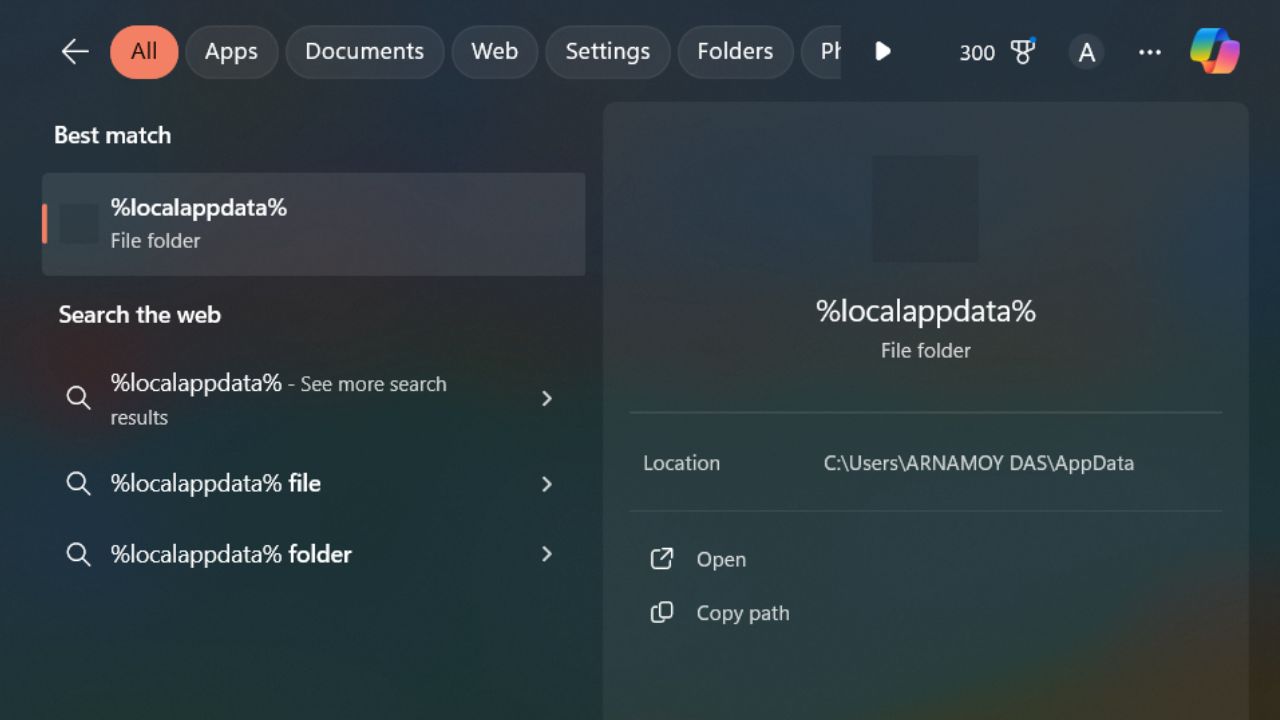Viewport: 1280px width, 720px height.
Task: Open the Microsoft Copilot icon
Action: (1214, 52)
